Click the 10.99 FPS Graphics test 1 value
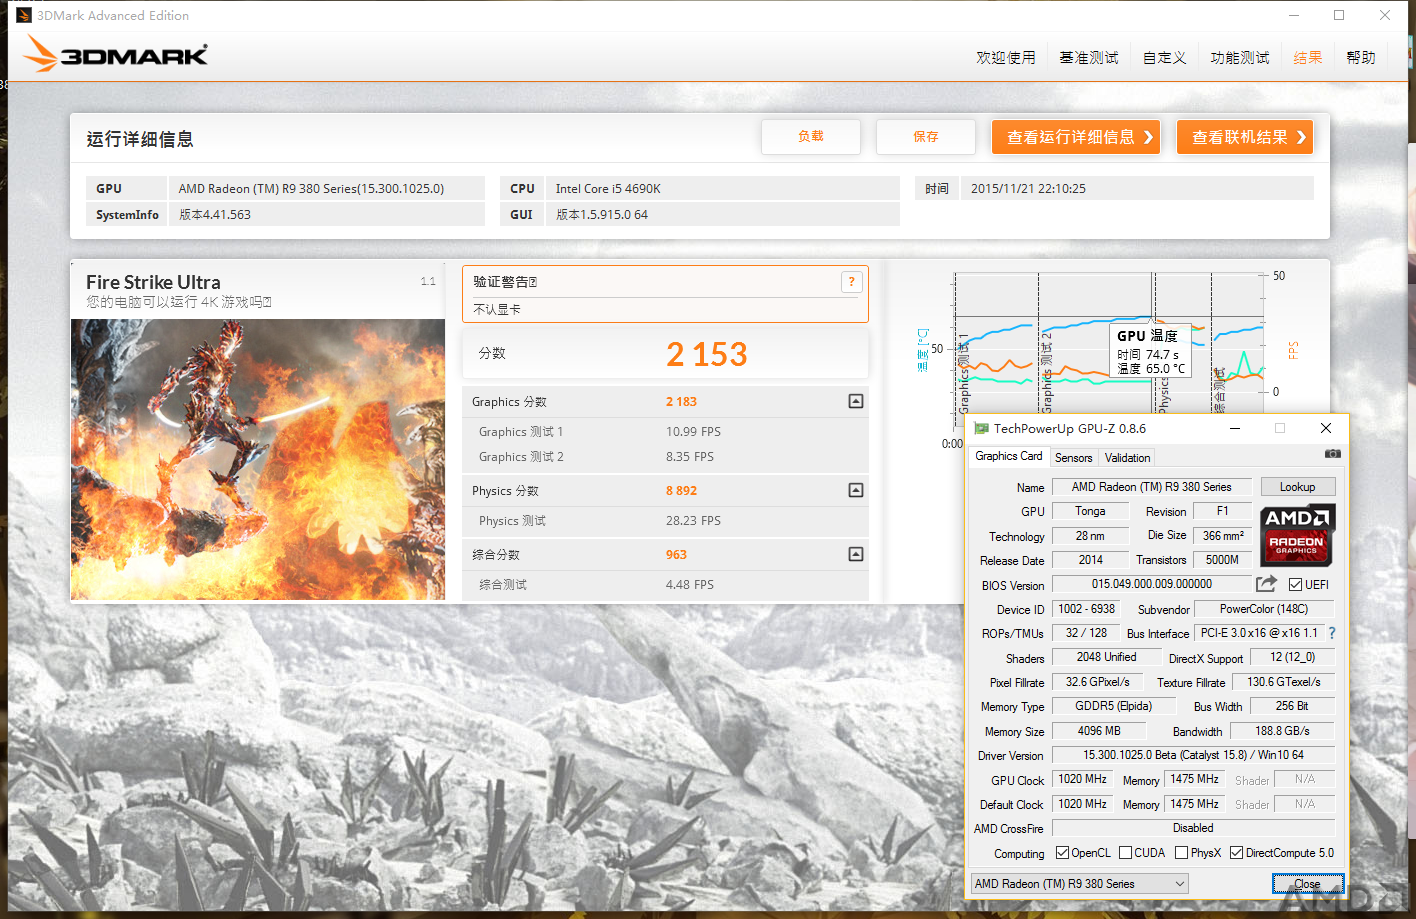This screenshot has height=919, width=1416. click(x=693, y=432)
